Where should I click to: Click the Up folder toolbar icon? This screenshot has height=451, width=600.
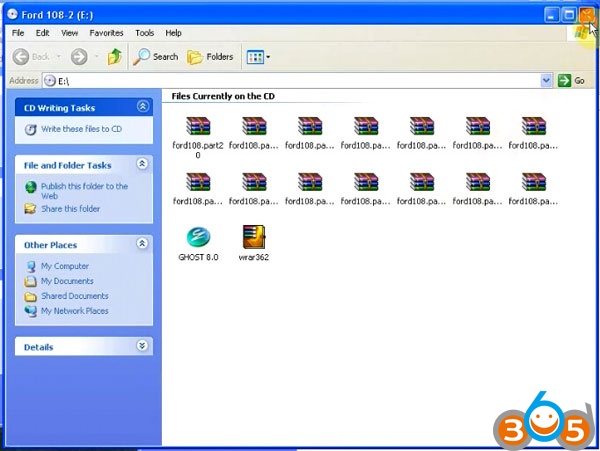115,57
